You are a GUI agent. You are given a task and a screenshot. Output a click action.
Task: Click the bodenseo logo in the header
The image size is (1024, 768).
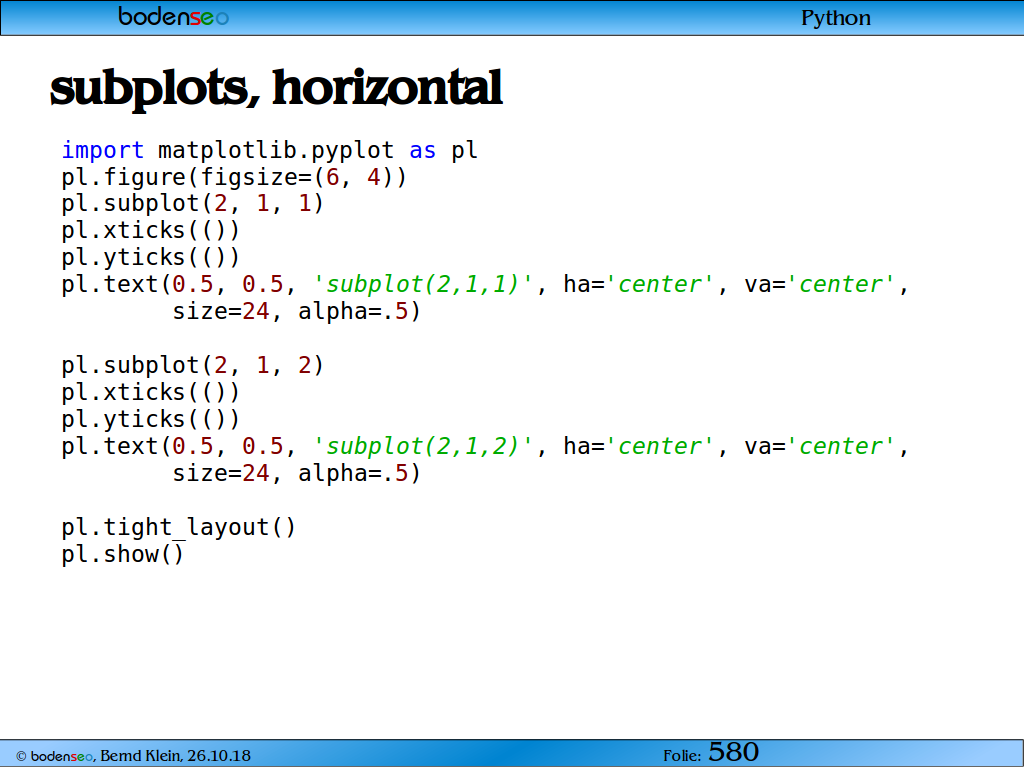pos(174,16)
